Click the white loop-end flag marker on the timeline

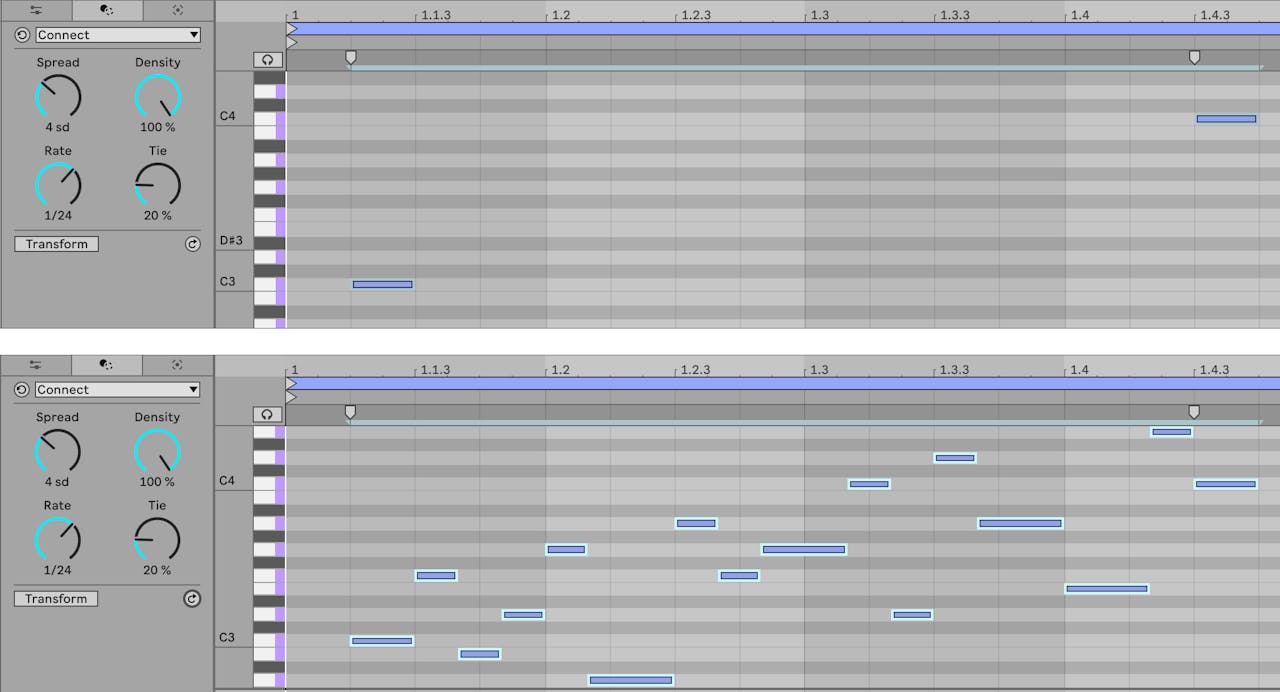[1194, 57]
